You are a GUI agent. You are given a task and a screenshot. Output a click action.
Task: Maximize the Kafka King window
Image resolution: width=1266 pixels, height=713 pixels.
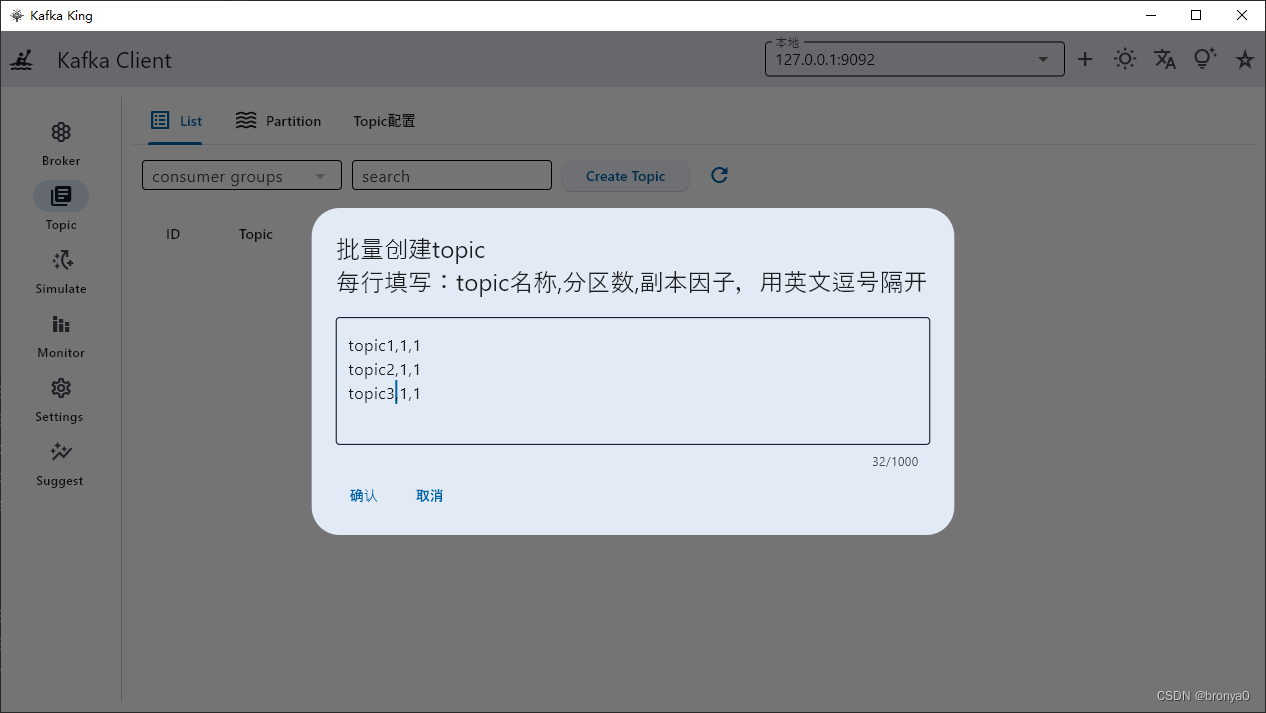pos(1196,15)
